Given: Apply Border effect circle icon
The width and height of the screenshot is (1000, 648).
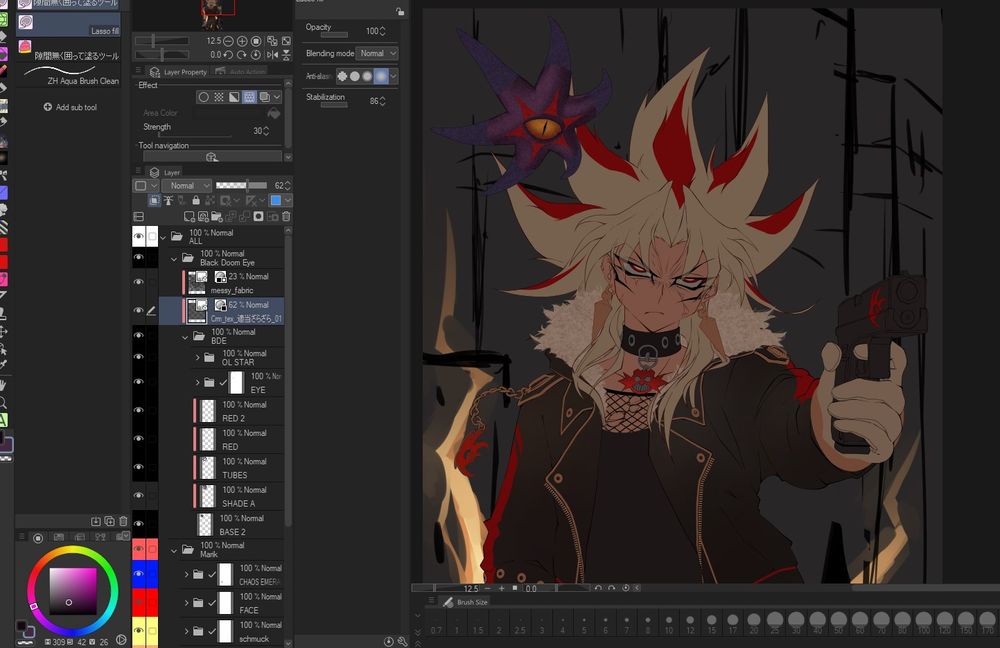Looking at the screenshot, I should 203,97.
